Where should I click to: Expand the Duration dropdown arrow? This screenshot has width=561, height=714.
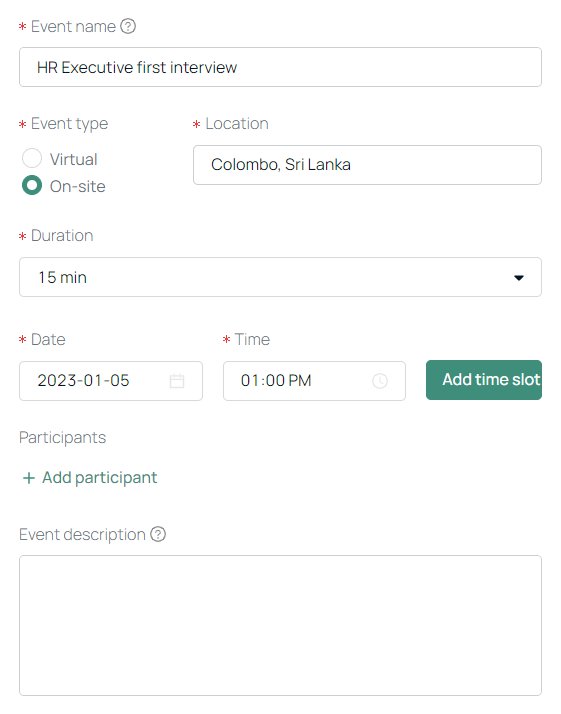[519, 278]
